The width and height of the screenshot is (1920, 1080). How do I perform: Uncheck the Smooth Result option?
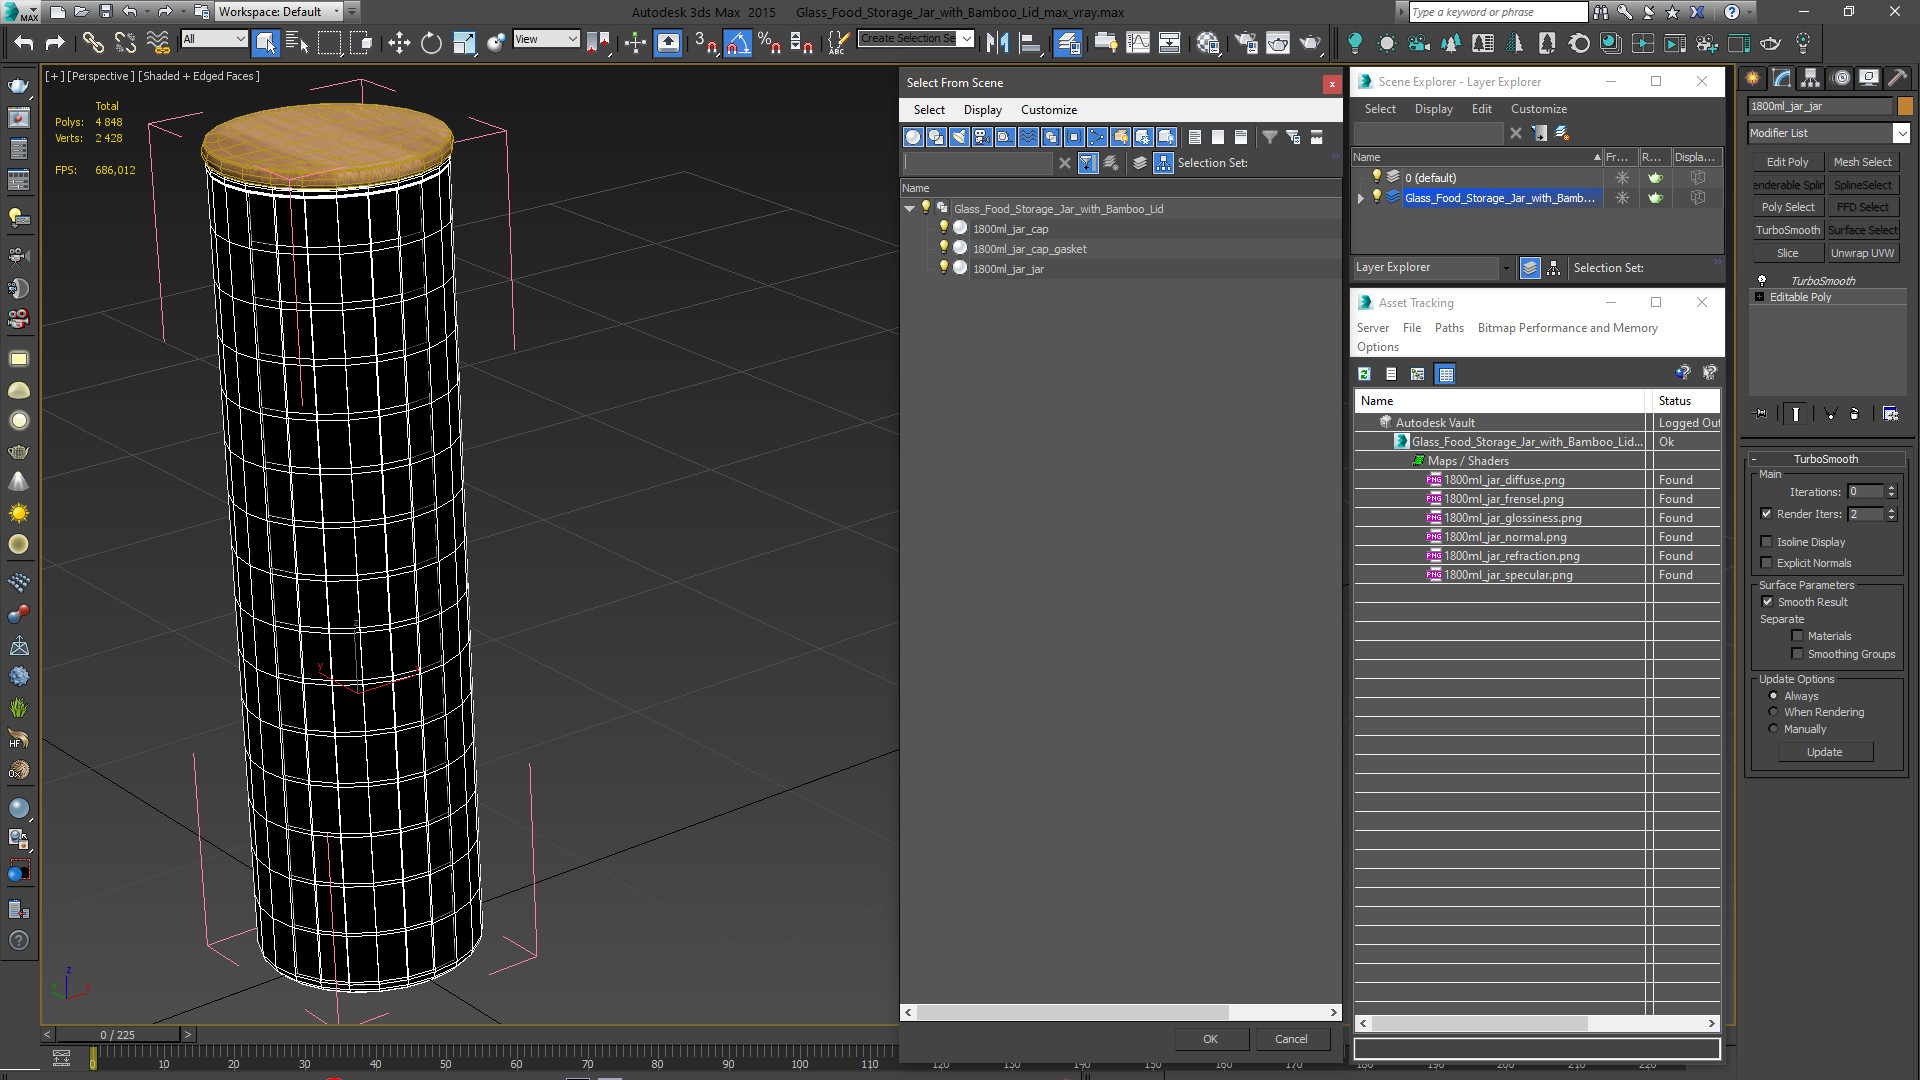(x=1767, y=602)
